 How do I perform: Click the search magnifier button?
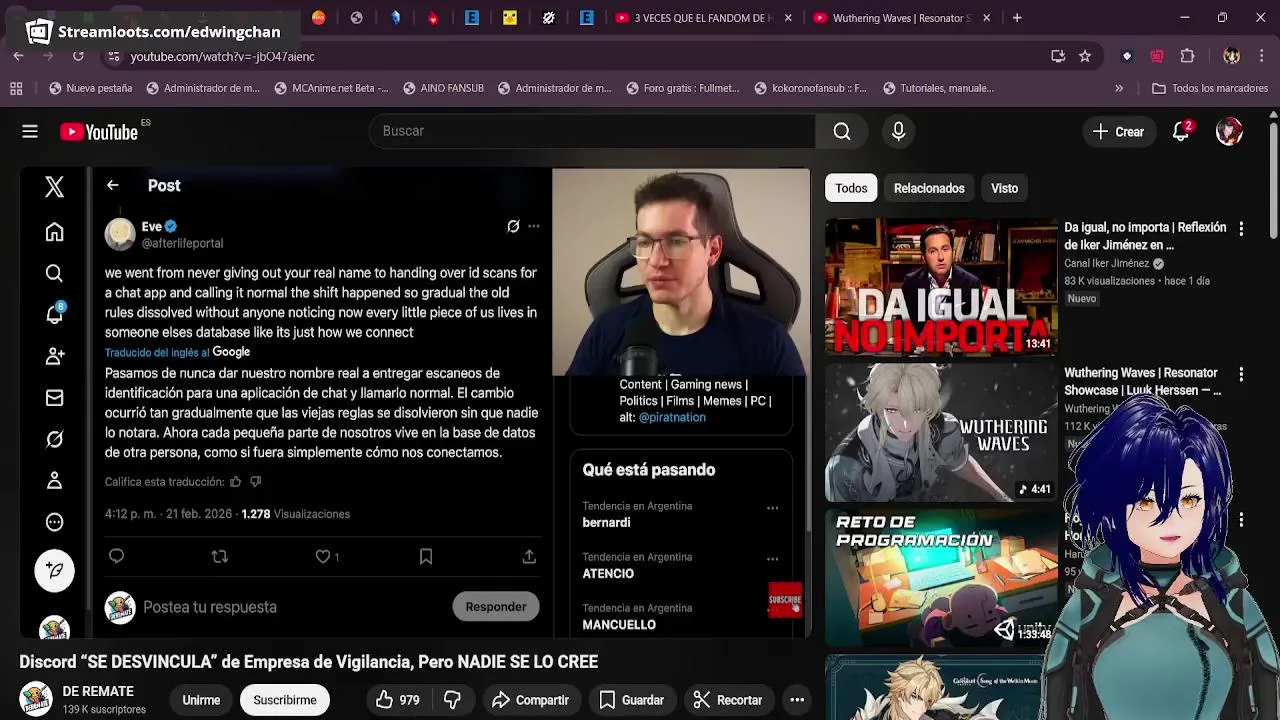click(x=842, y=131)
